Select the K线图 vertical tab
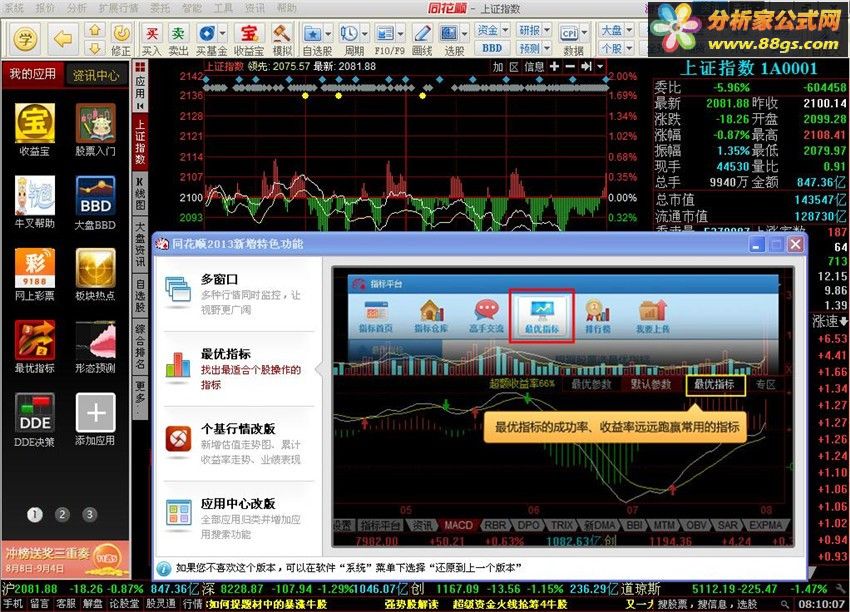Image resolution: width=850 pixels, height=612 pixels. pos(140,194)
